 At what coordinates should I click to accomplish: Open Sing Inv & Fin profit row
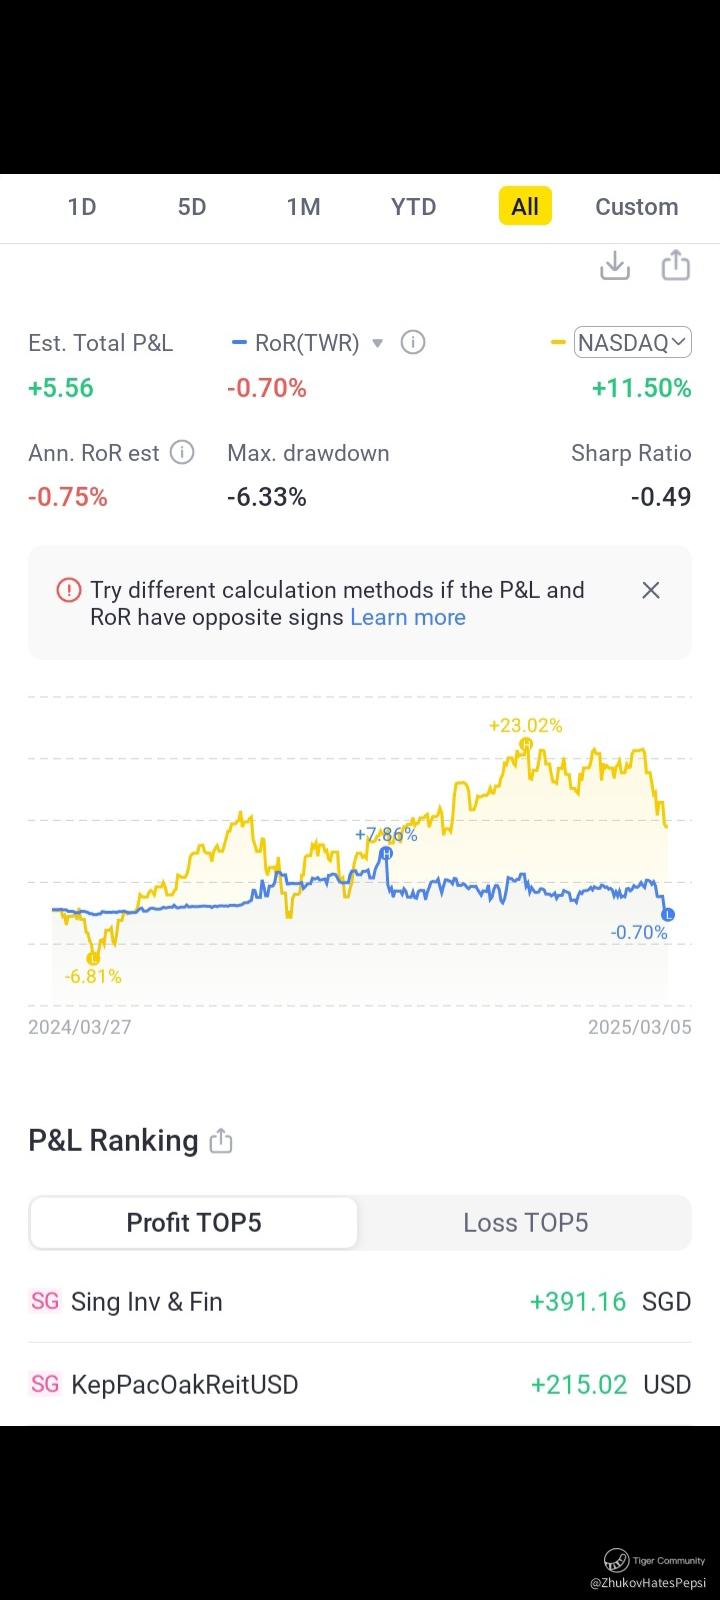click(360, 1301)
